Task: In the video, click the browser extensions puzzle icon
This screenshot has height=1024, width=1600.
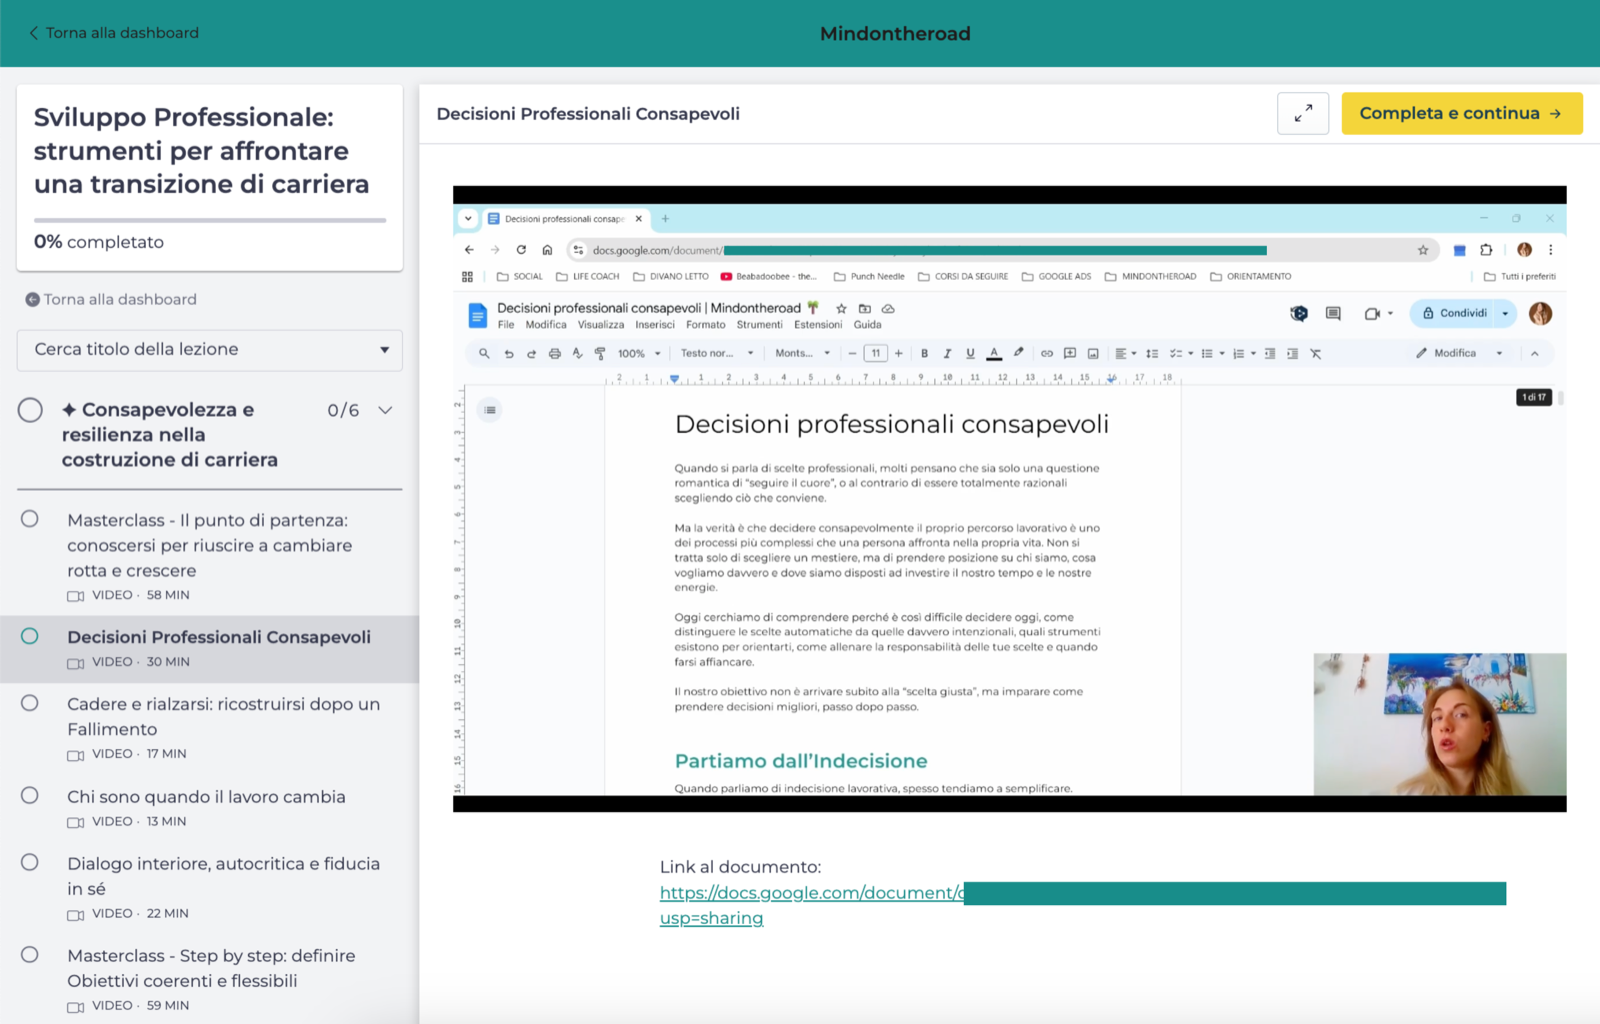Action: (1486, 250)
